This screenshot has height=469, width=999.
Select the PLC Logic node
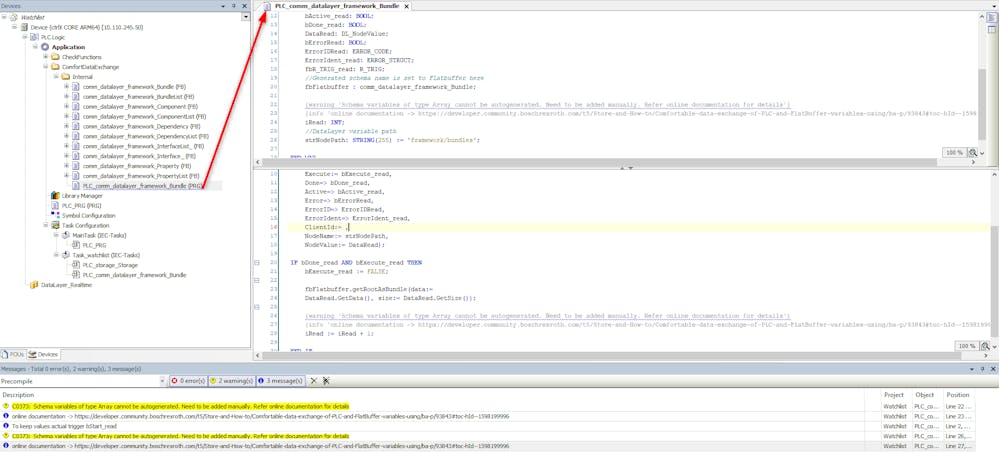pyautogui.click(x=53, y=37)
